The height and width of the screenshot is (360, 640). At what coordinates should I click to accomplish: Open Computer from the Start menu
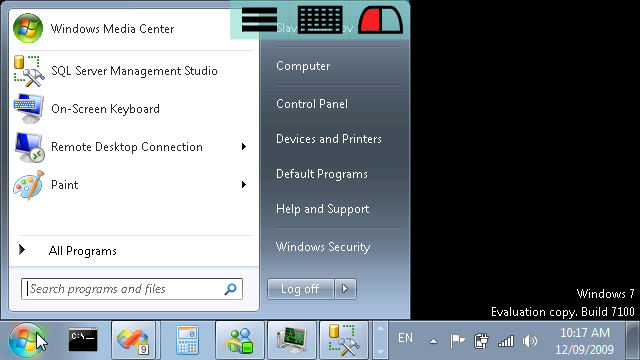click(303, 66)
